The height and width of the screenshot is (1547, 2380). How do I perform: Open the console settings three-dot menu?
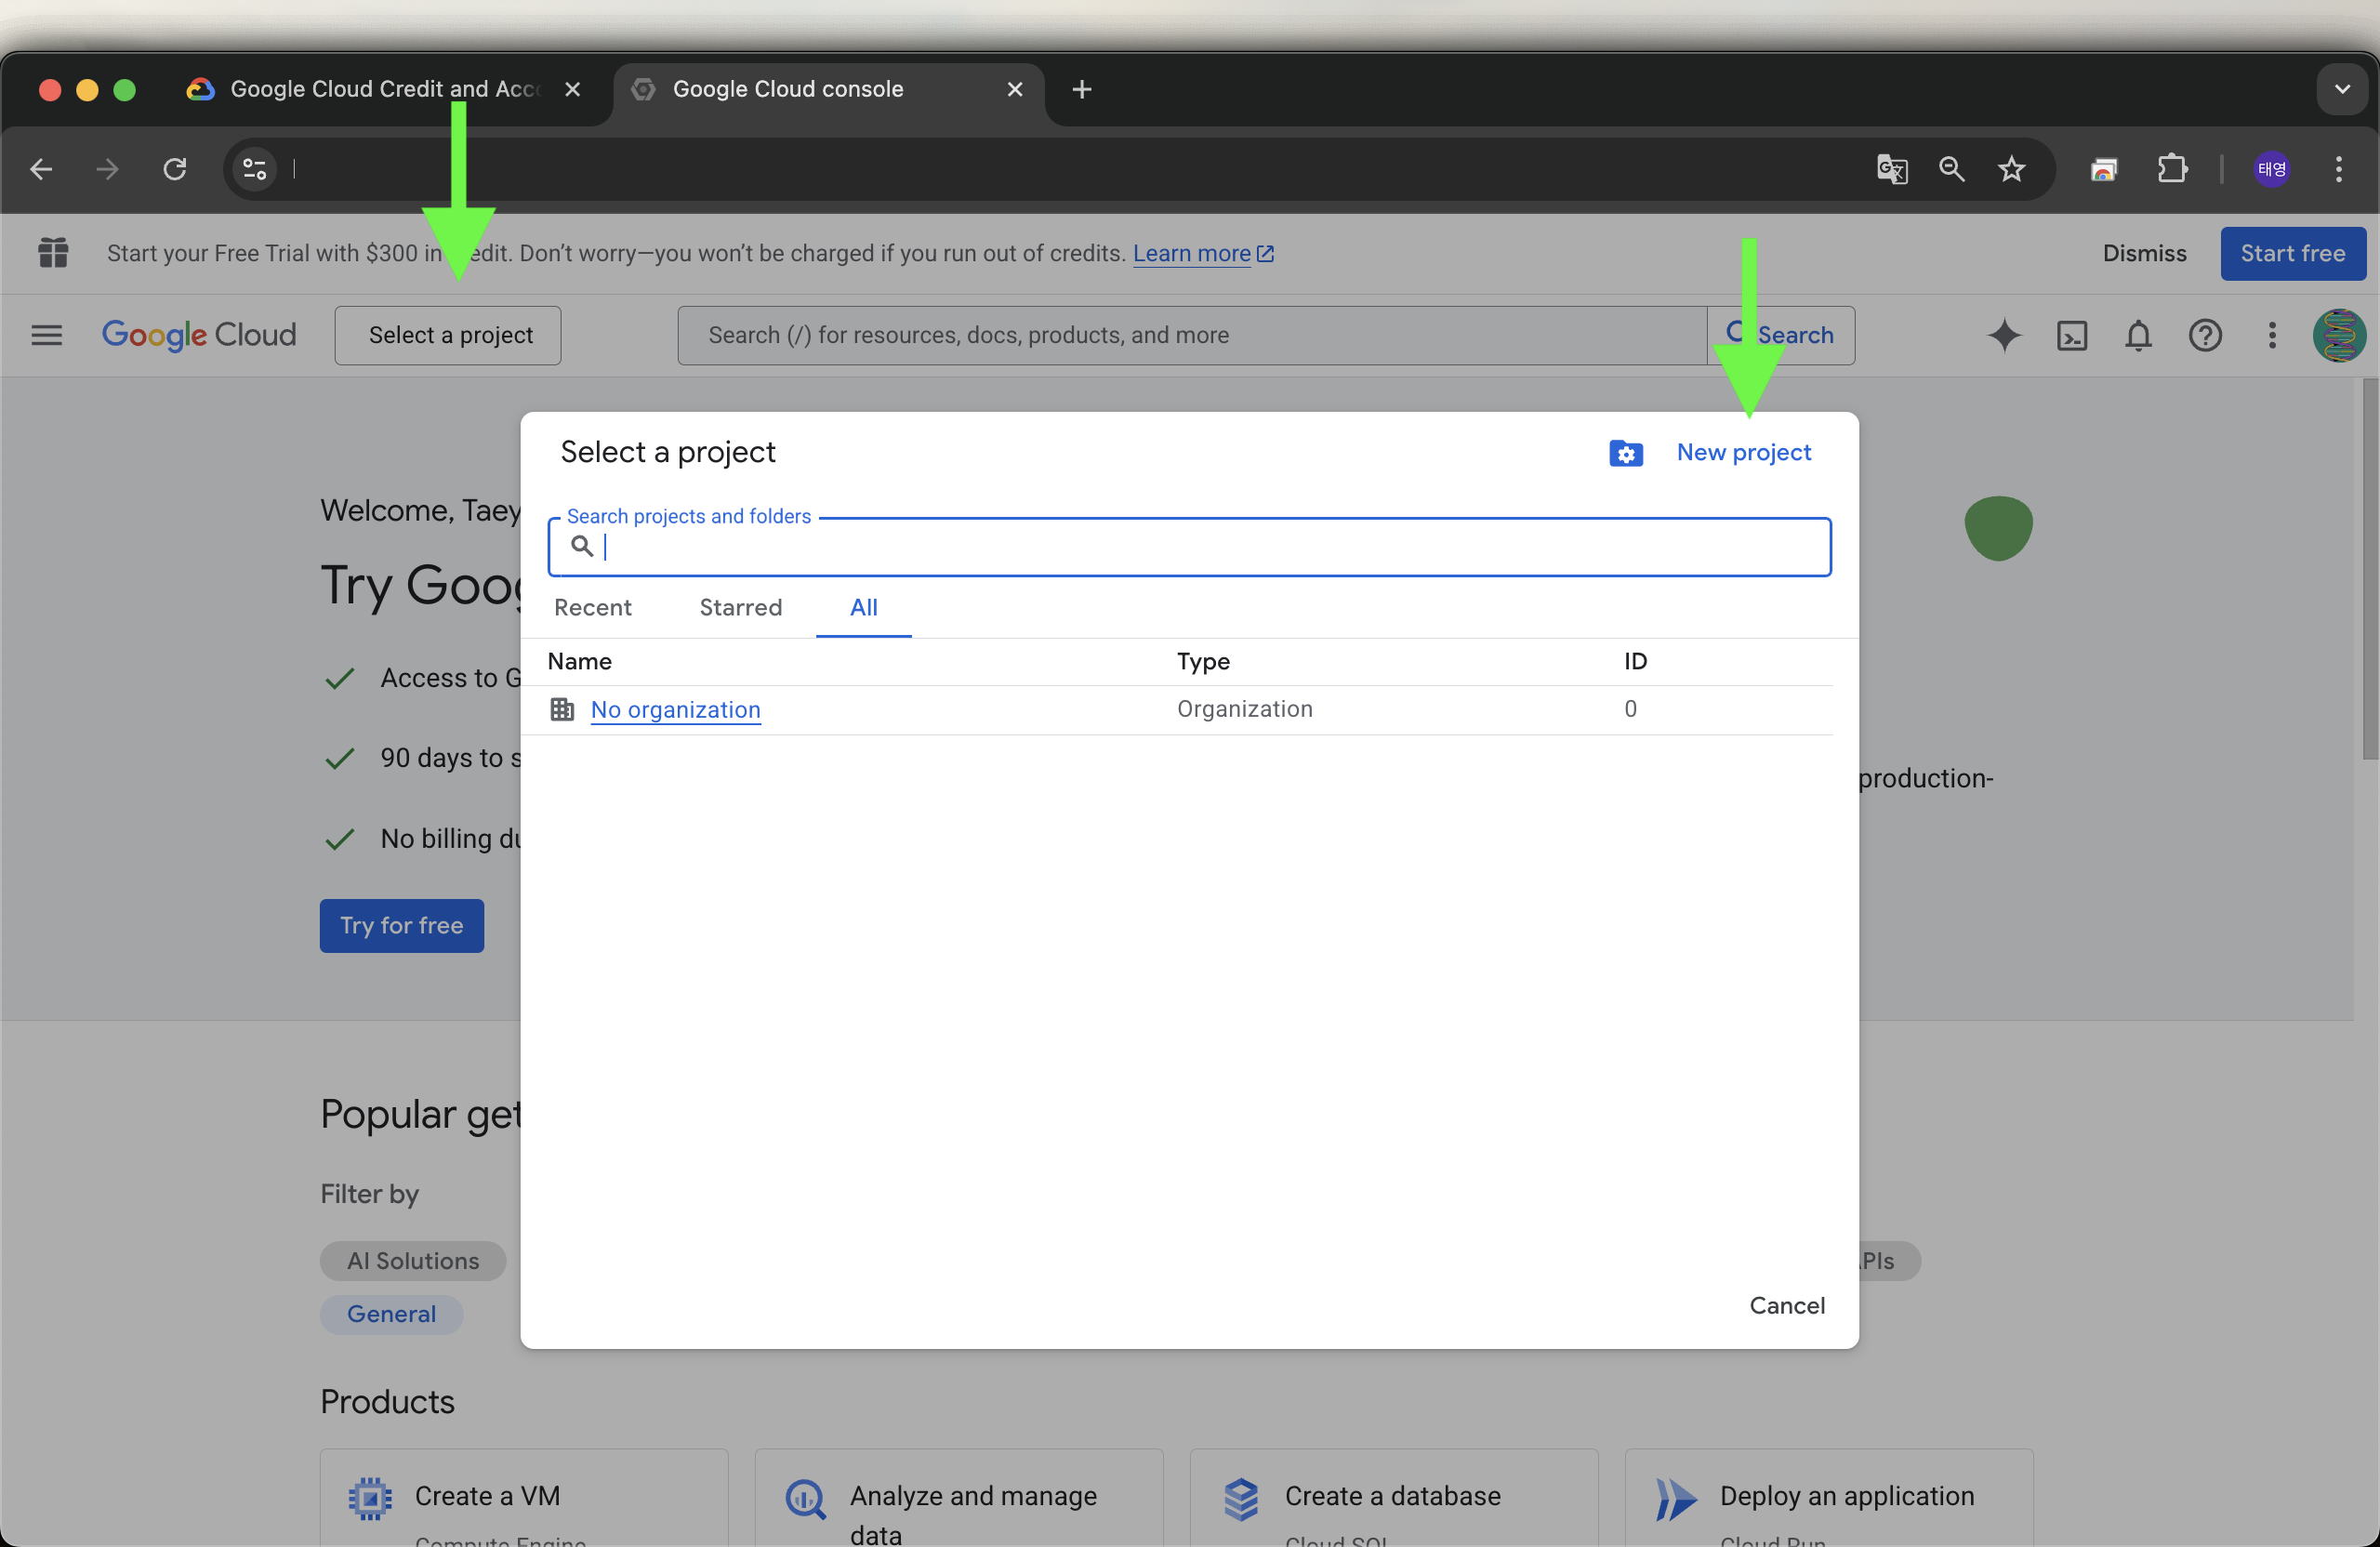pyautogui.click(x=2271, y=335)
